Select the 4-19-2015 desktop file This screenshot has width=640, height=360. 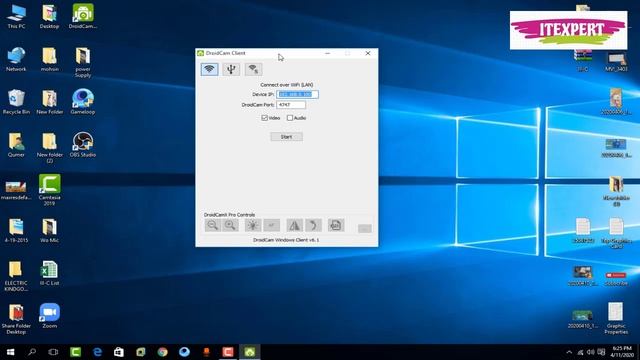click(16, 231)
